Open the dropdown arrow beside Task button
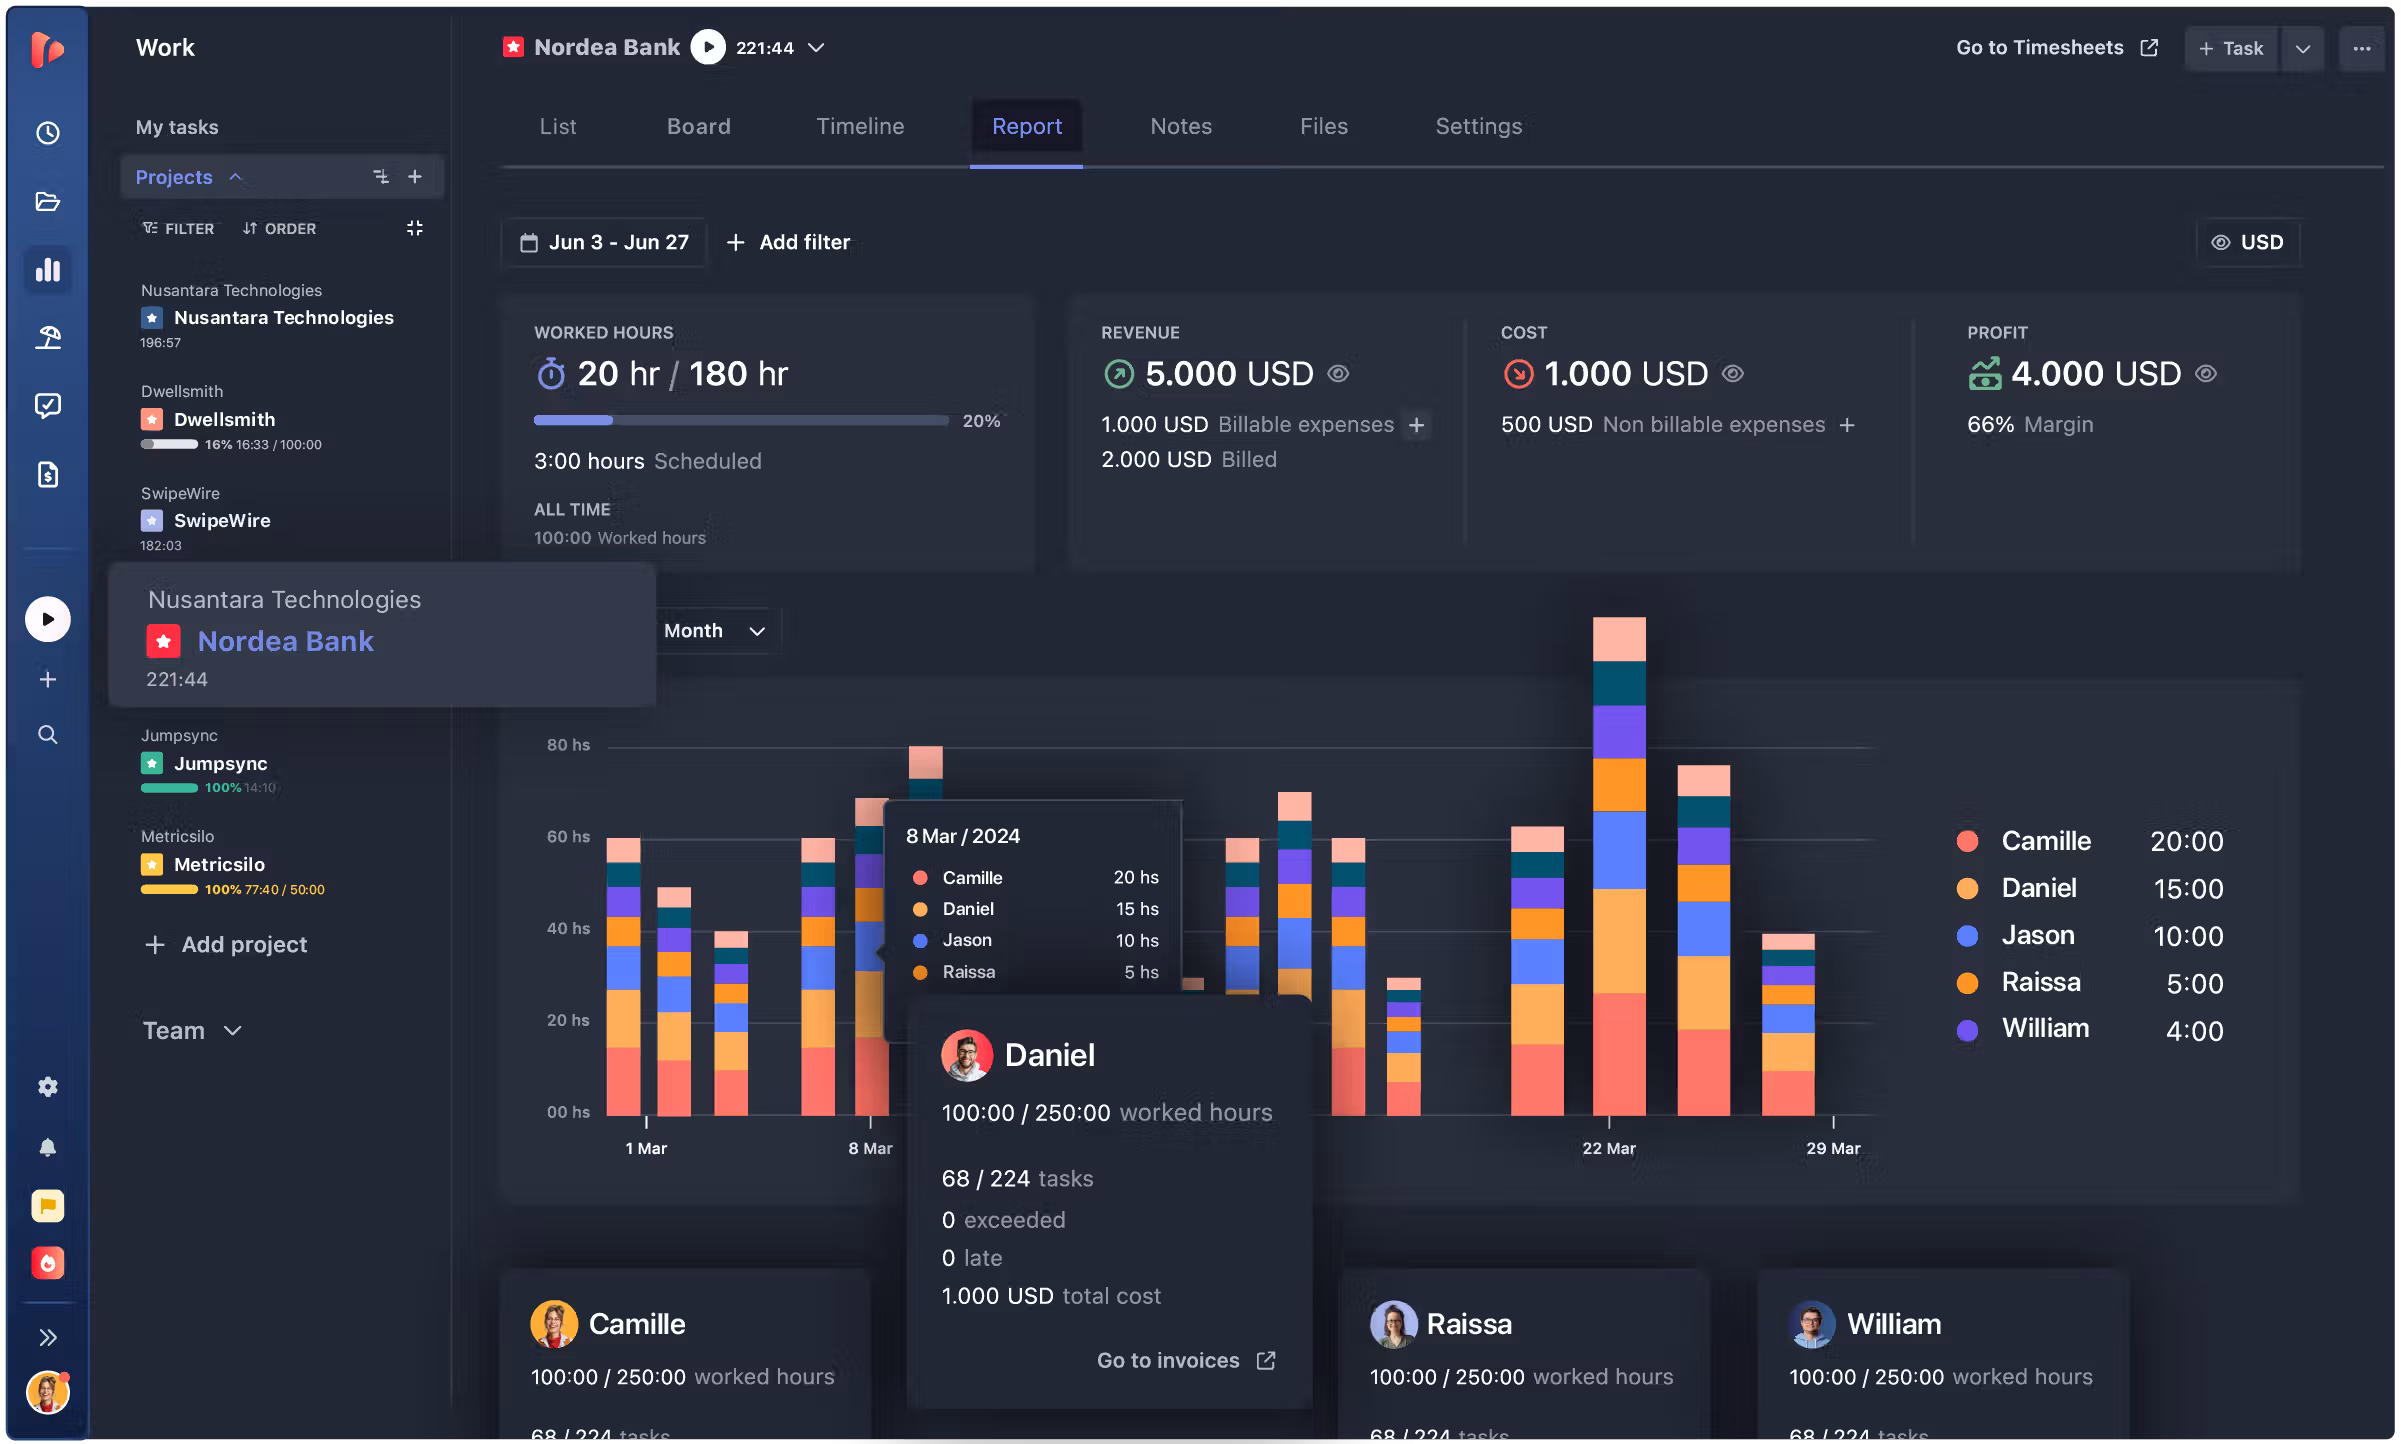 pyautogui.click(x=2302, y=48)
